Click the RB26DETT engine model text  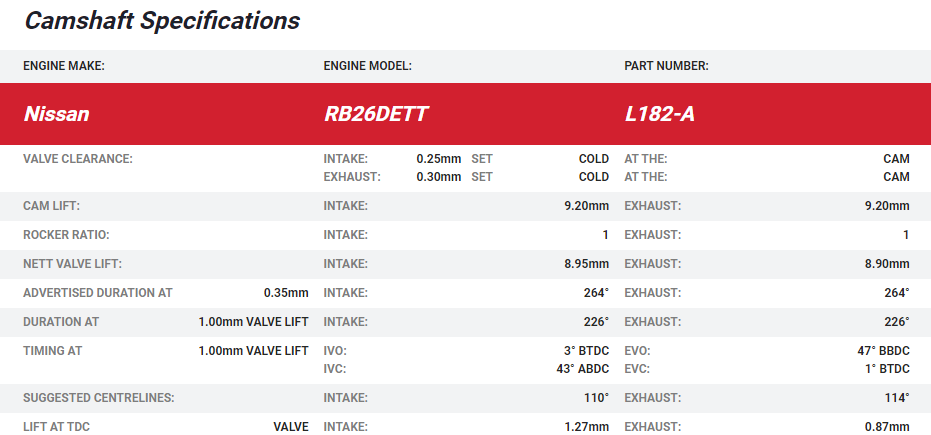(376, 114)
